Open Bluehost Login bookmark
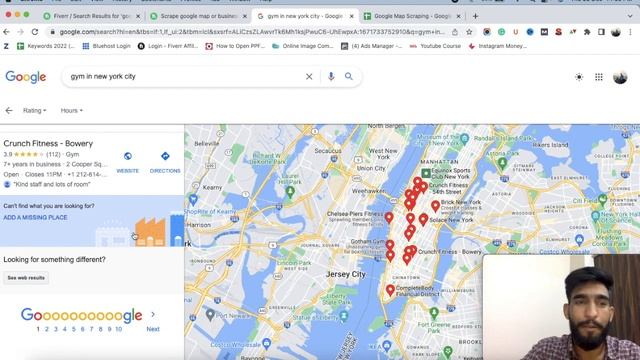Screen dimensions: 640x360 point(107,46)
